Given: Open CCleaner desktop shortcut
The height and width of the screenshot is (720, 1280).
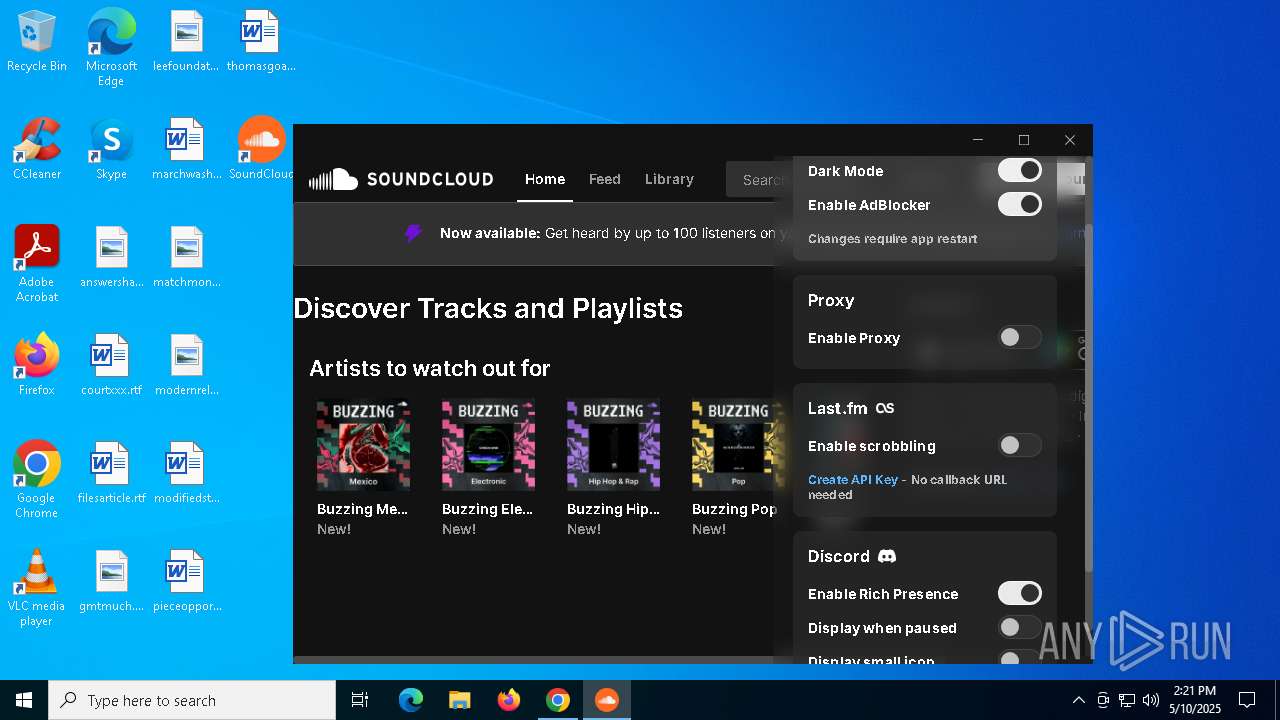Looking at the screenshot, I should (37, 149).
